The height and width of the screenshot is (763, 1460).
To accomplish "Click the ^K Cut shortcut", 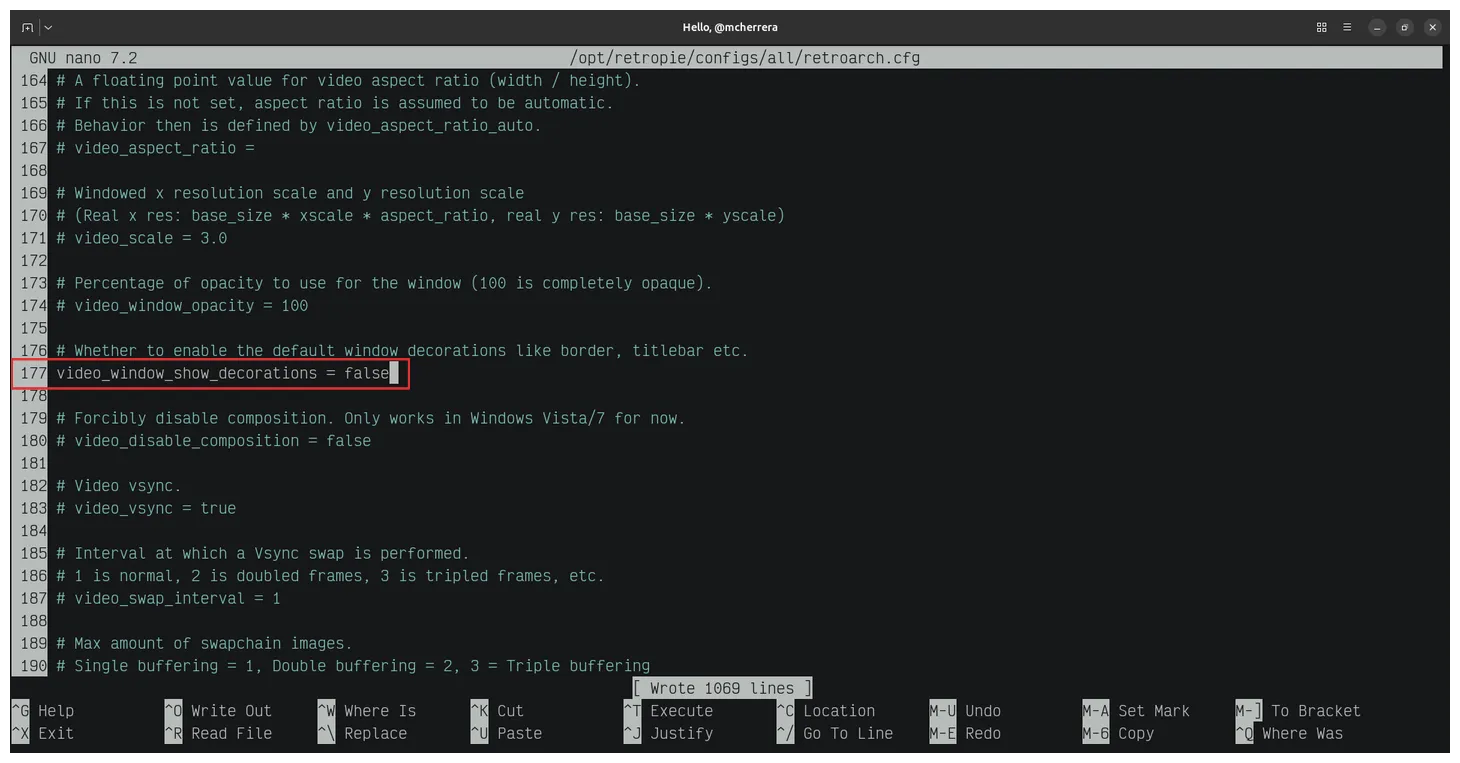I will 497,711.
